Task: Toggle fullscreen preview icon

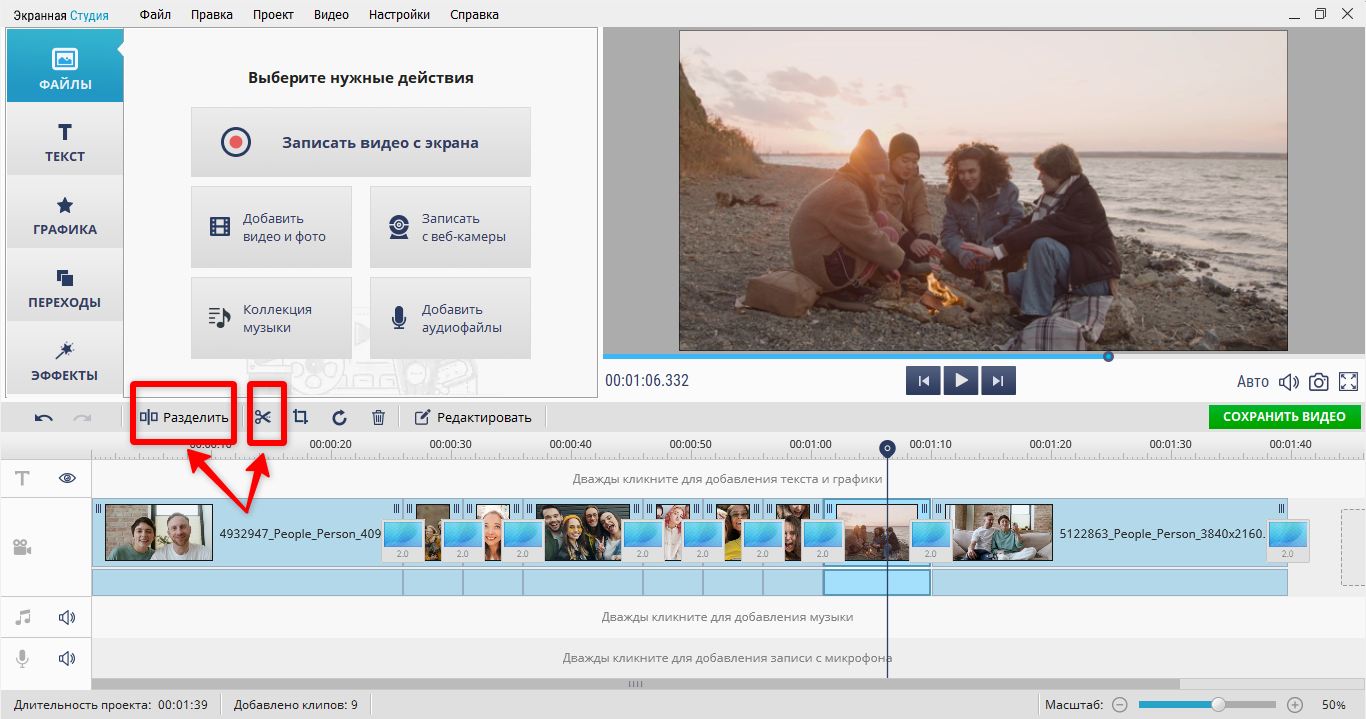Action: point(1348,381)
